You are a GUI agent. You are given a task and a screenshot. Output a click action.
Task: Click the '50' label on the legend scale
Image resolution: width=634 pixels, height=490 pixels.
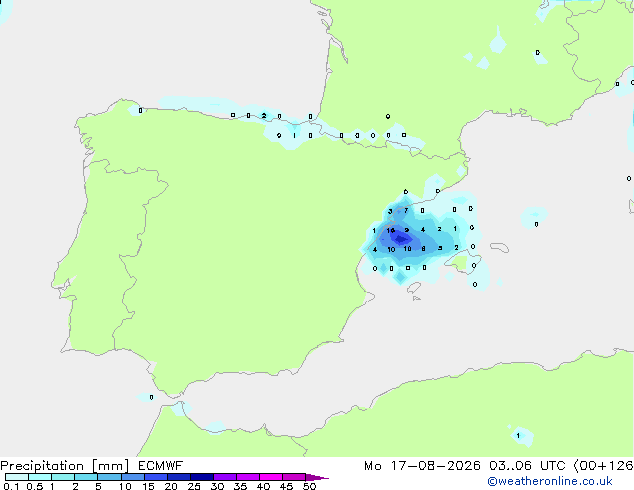309,486
